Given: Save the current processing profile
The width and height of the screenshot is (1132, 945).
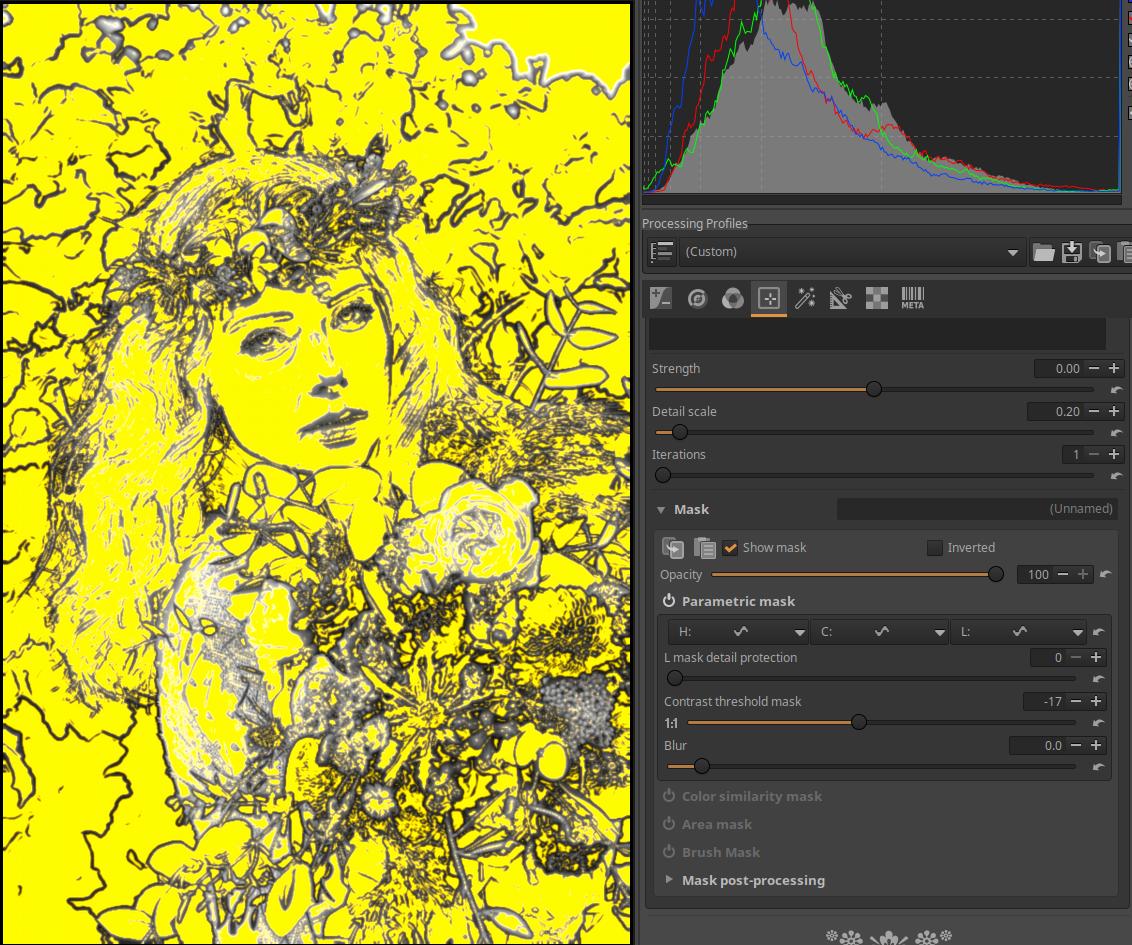Looking at the screenshot, I should tap(1071, 252).
